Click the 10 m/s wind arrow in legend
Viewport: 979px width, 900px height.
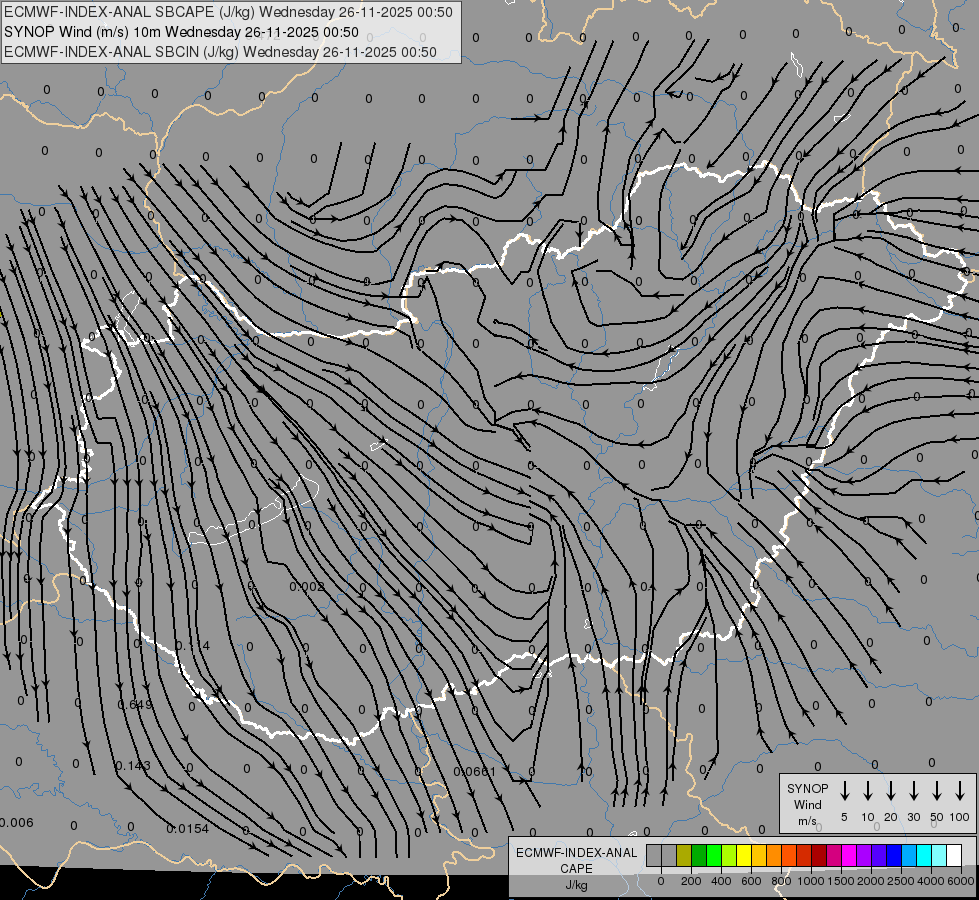pos(867,791)
